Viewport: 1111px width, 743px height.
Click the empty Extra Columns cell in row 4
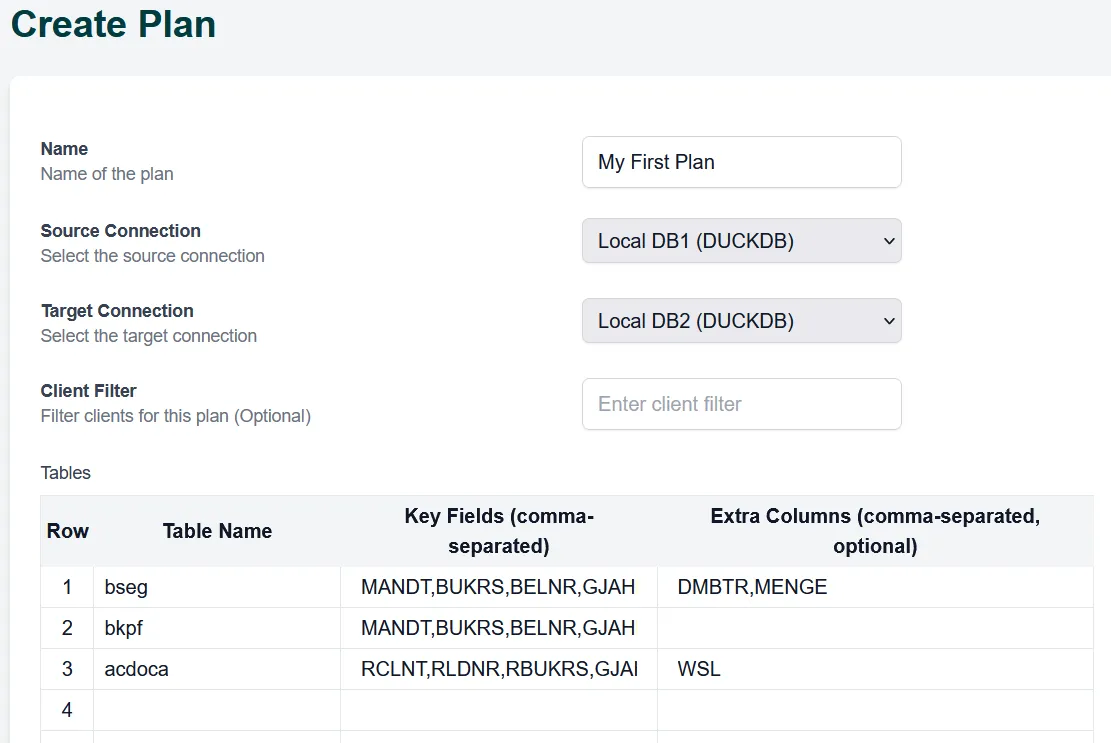click(874, 710)
